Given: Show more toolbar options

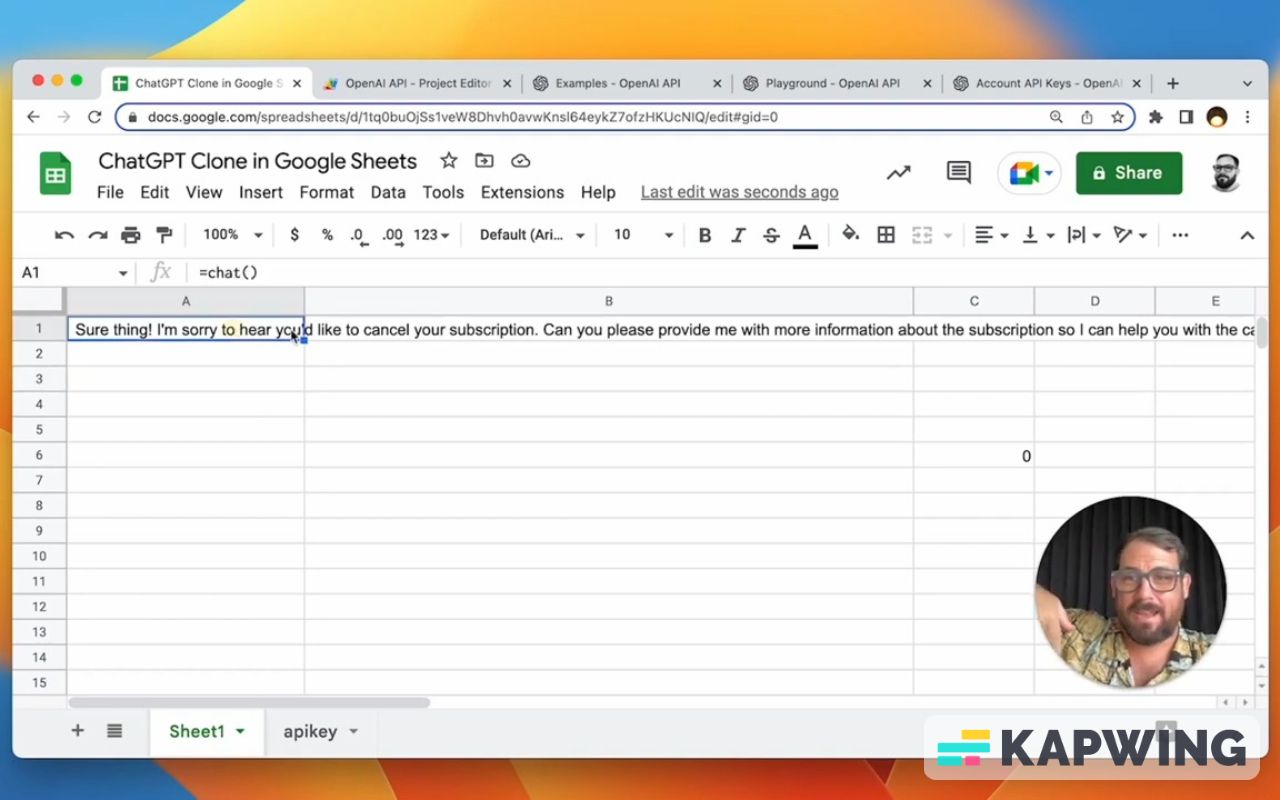Looking at the screenshot, I should [1180, 235].
